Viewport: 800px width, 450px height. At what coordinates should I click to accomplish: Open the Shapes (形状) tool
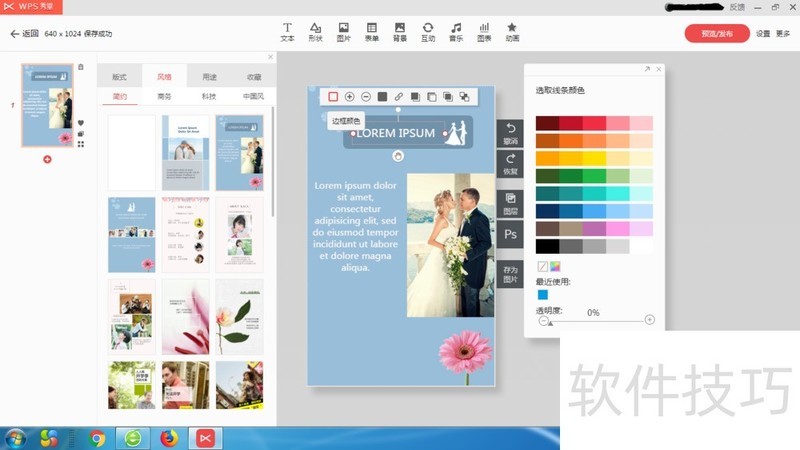(315, 32)
